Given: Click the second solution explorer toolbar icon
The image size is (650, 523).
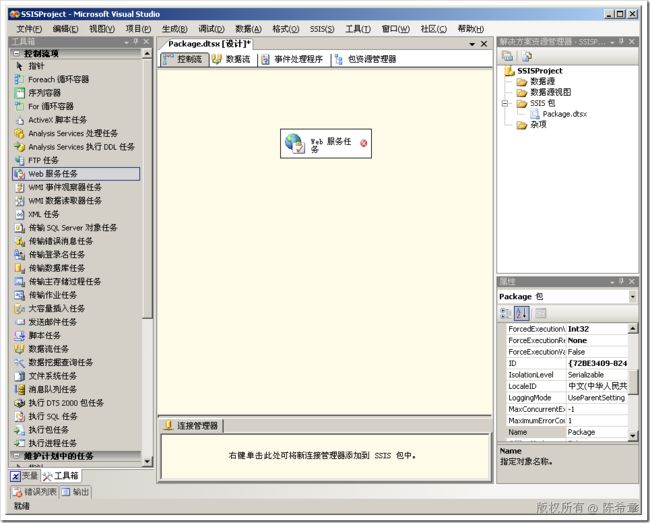Looking at the screenshot, I should coord(526,56).
